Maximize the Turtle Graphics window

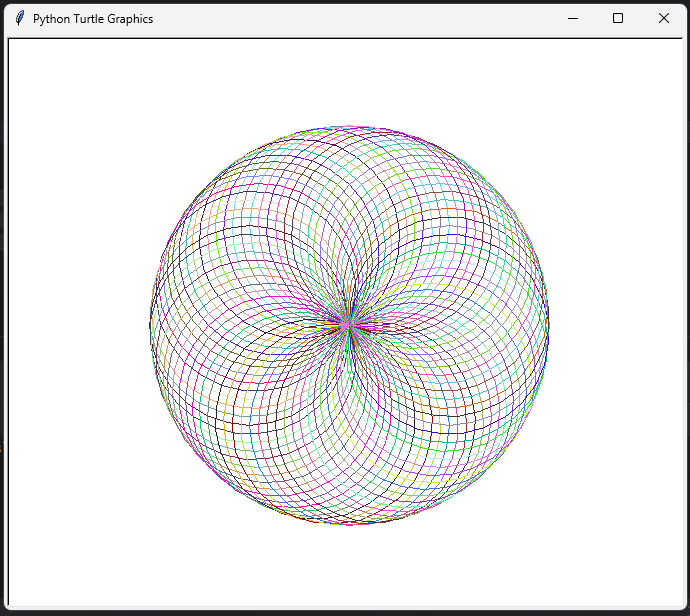pyautogui.click(x=618, y=18)
